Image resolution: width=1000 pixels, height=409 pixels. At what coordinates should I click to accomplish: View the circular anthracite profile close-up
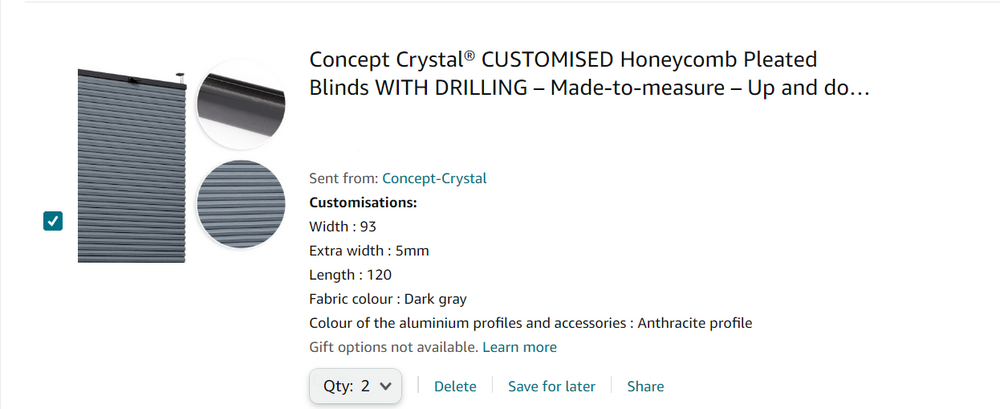point(241,104)
